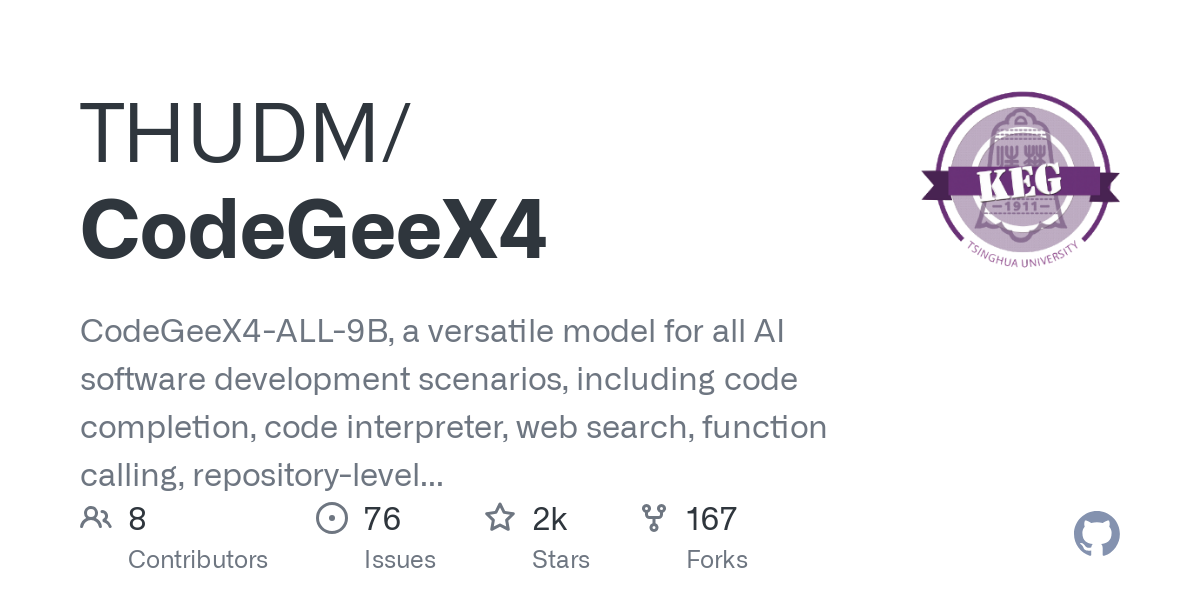Select the stars count 2k
1200x600 pixels.
[x=550, y=519]
